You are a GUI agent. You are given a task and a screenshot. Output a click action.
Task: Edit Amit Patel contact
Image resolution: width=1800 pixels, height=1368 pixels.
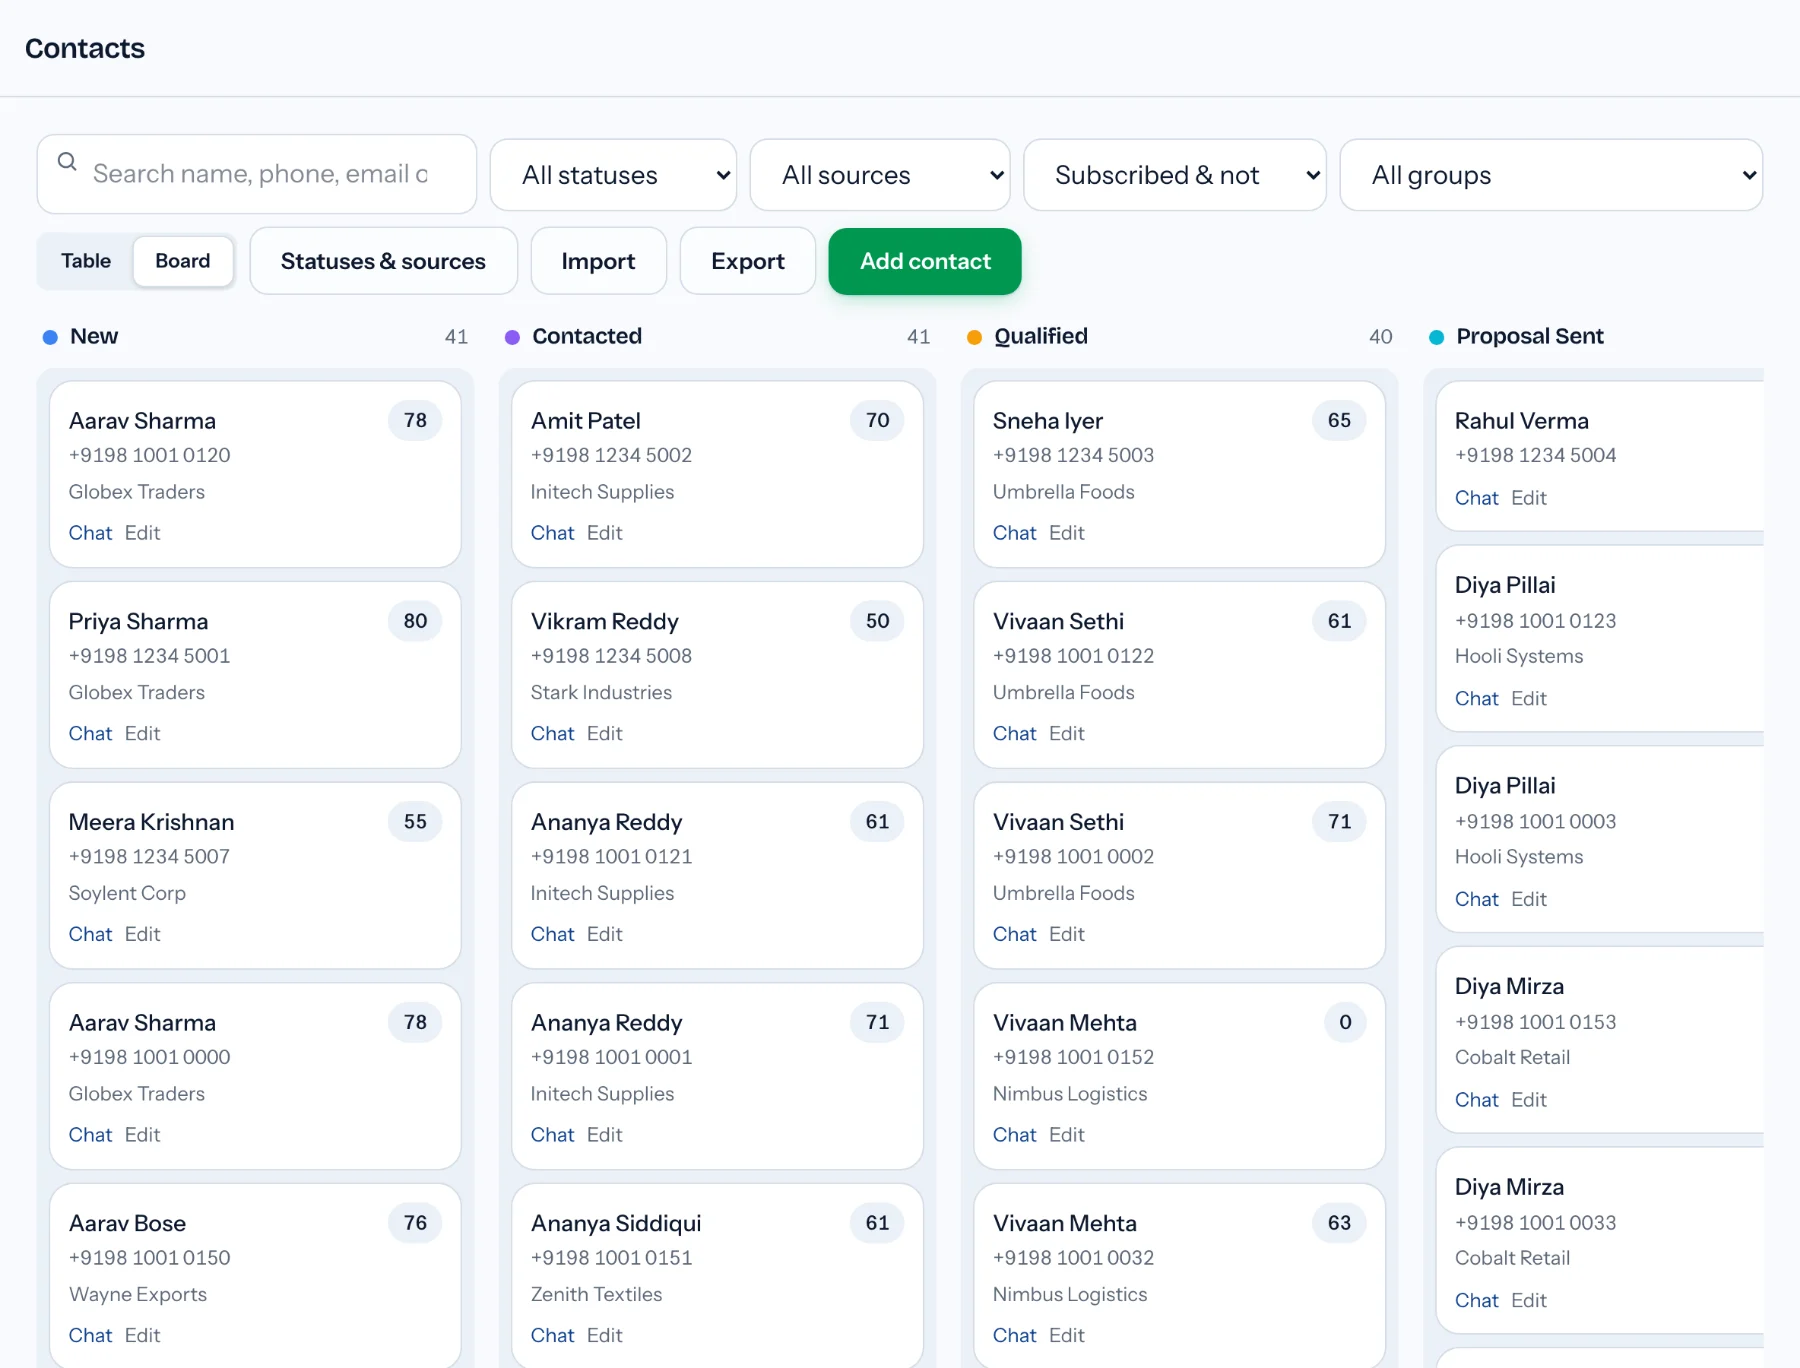tap(604, 533)
